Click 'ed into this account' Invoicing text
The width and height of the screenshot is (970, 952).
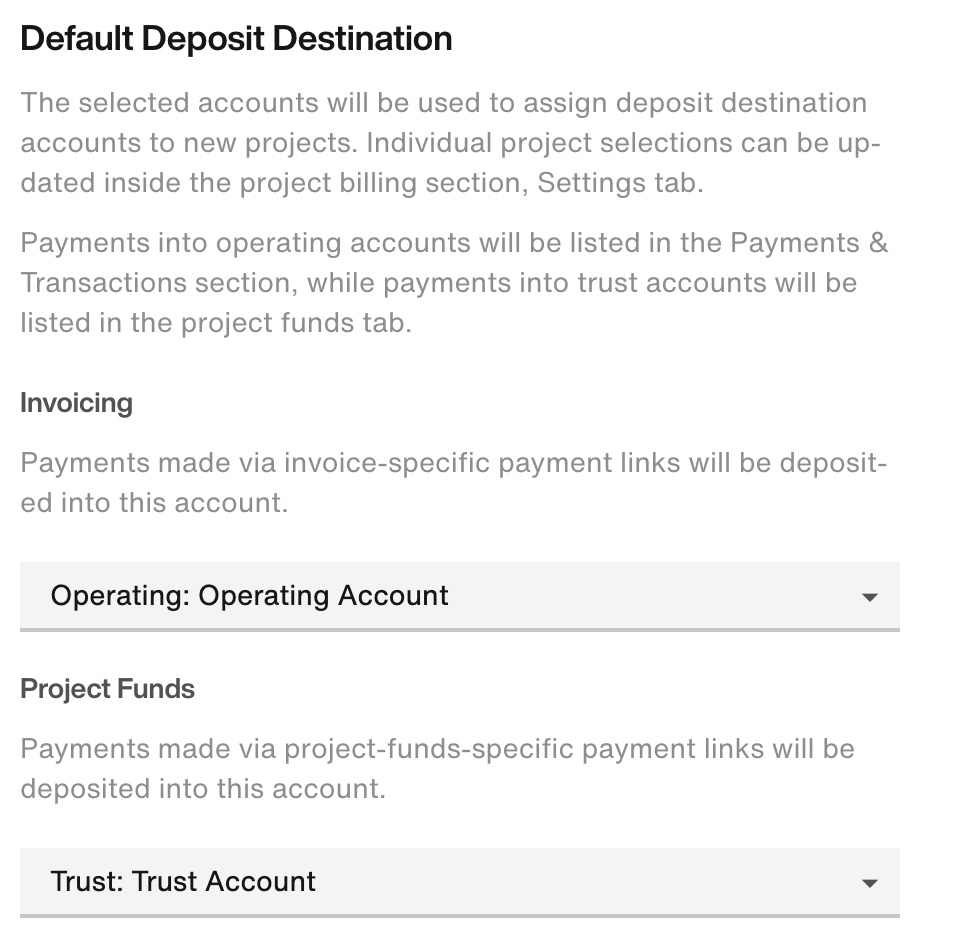[x=154, y=503]
